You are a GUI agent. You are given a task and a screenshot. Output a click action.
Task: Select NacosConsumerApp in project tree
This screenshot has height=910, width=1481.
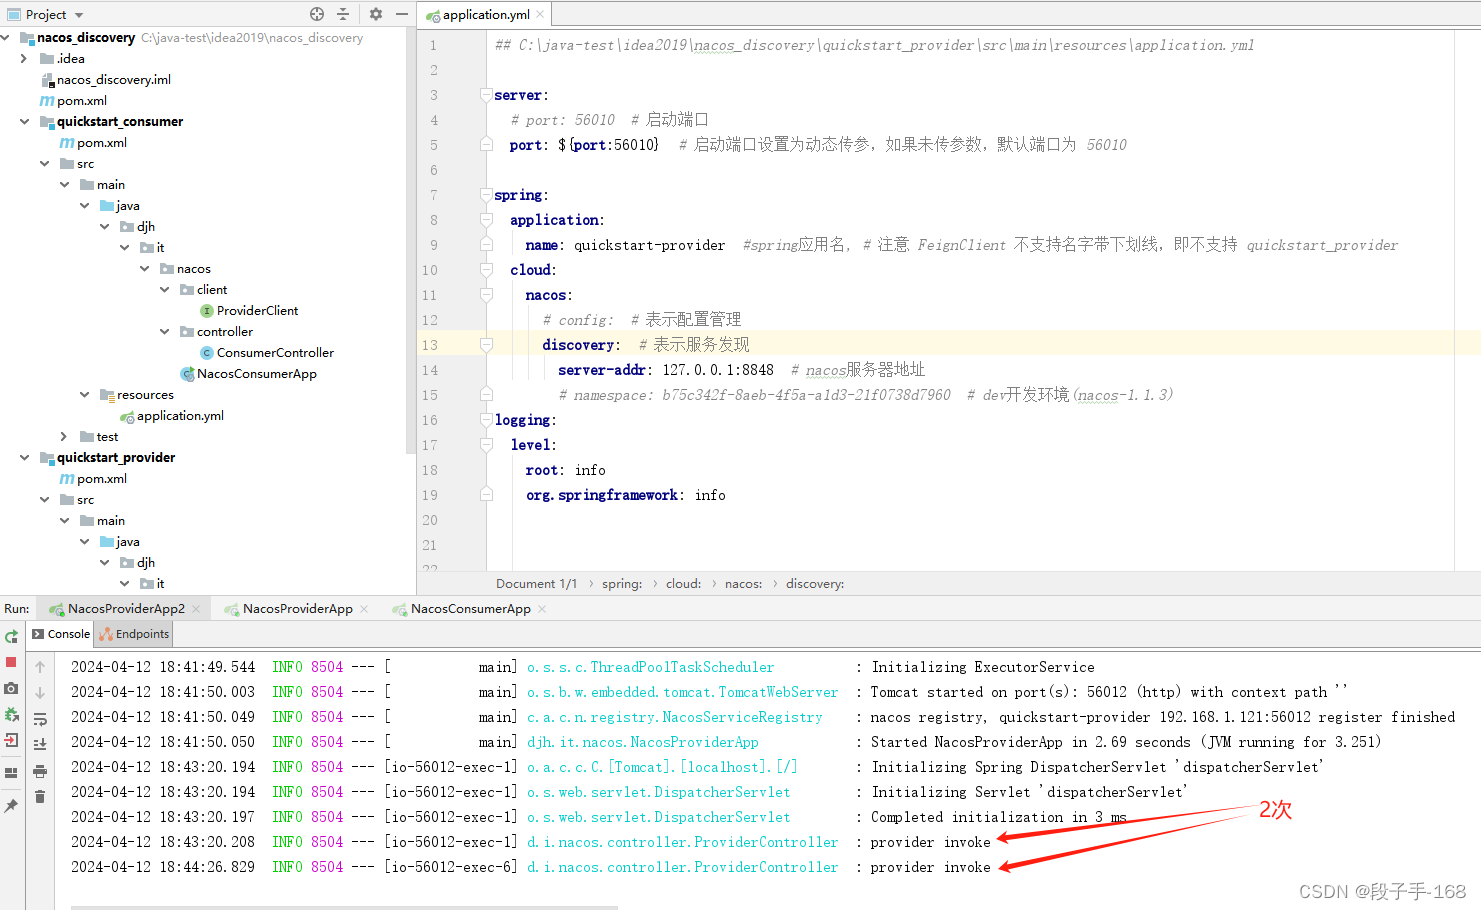256,374
